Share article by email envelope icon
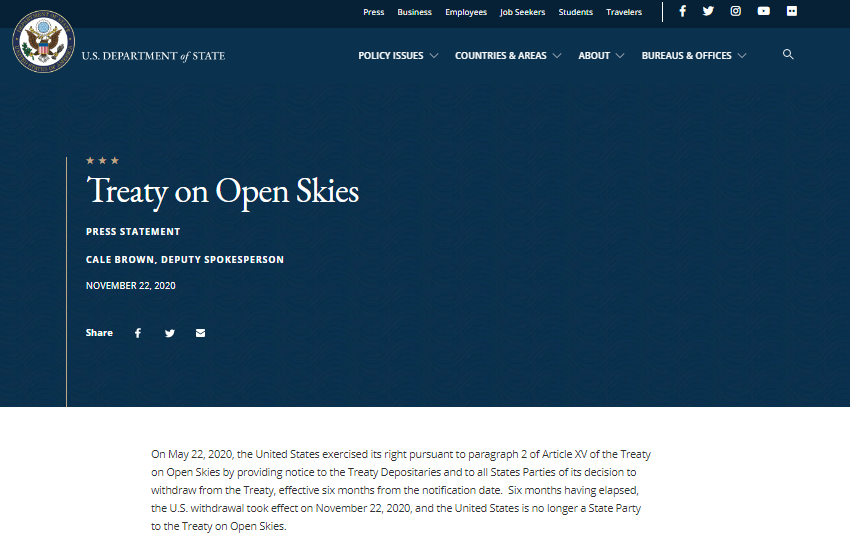850x538 pixels. point(200,333)
